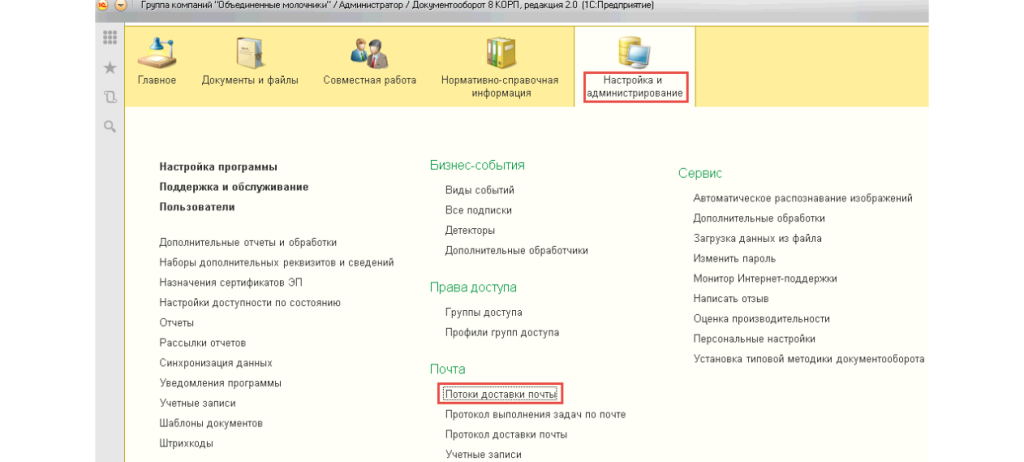Open History icon in left sidebar

coord(110,97)
